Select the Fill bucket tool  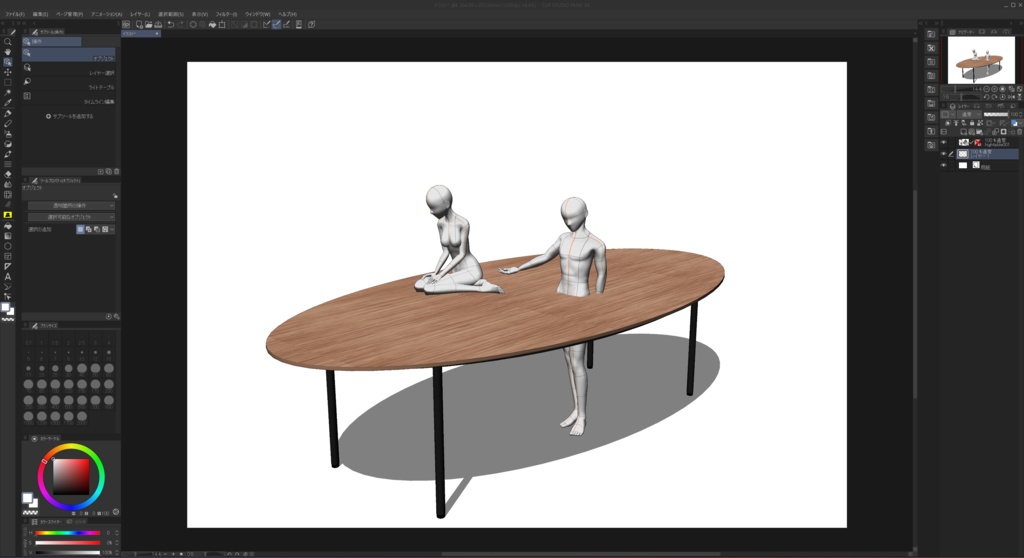8,225
